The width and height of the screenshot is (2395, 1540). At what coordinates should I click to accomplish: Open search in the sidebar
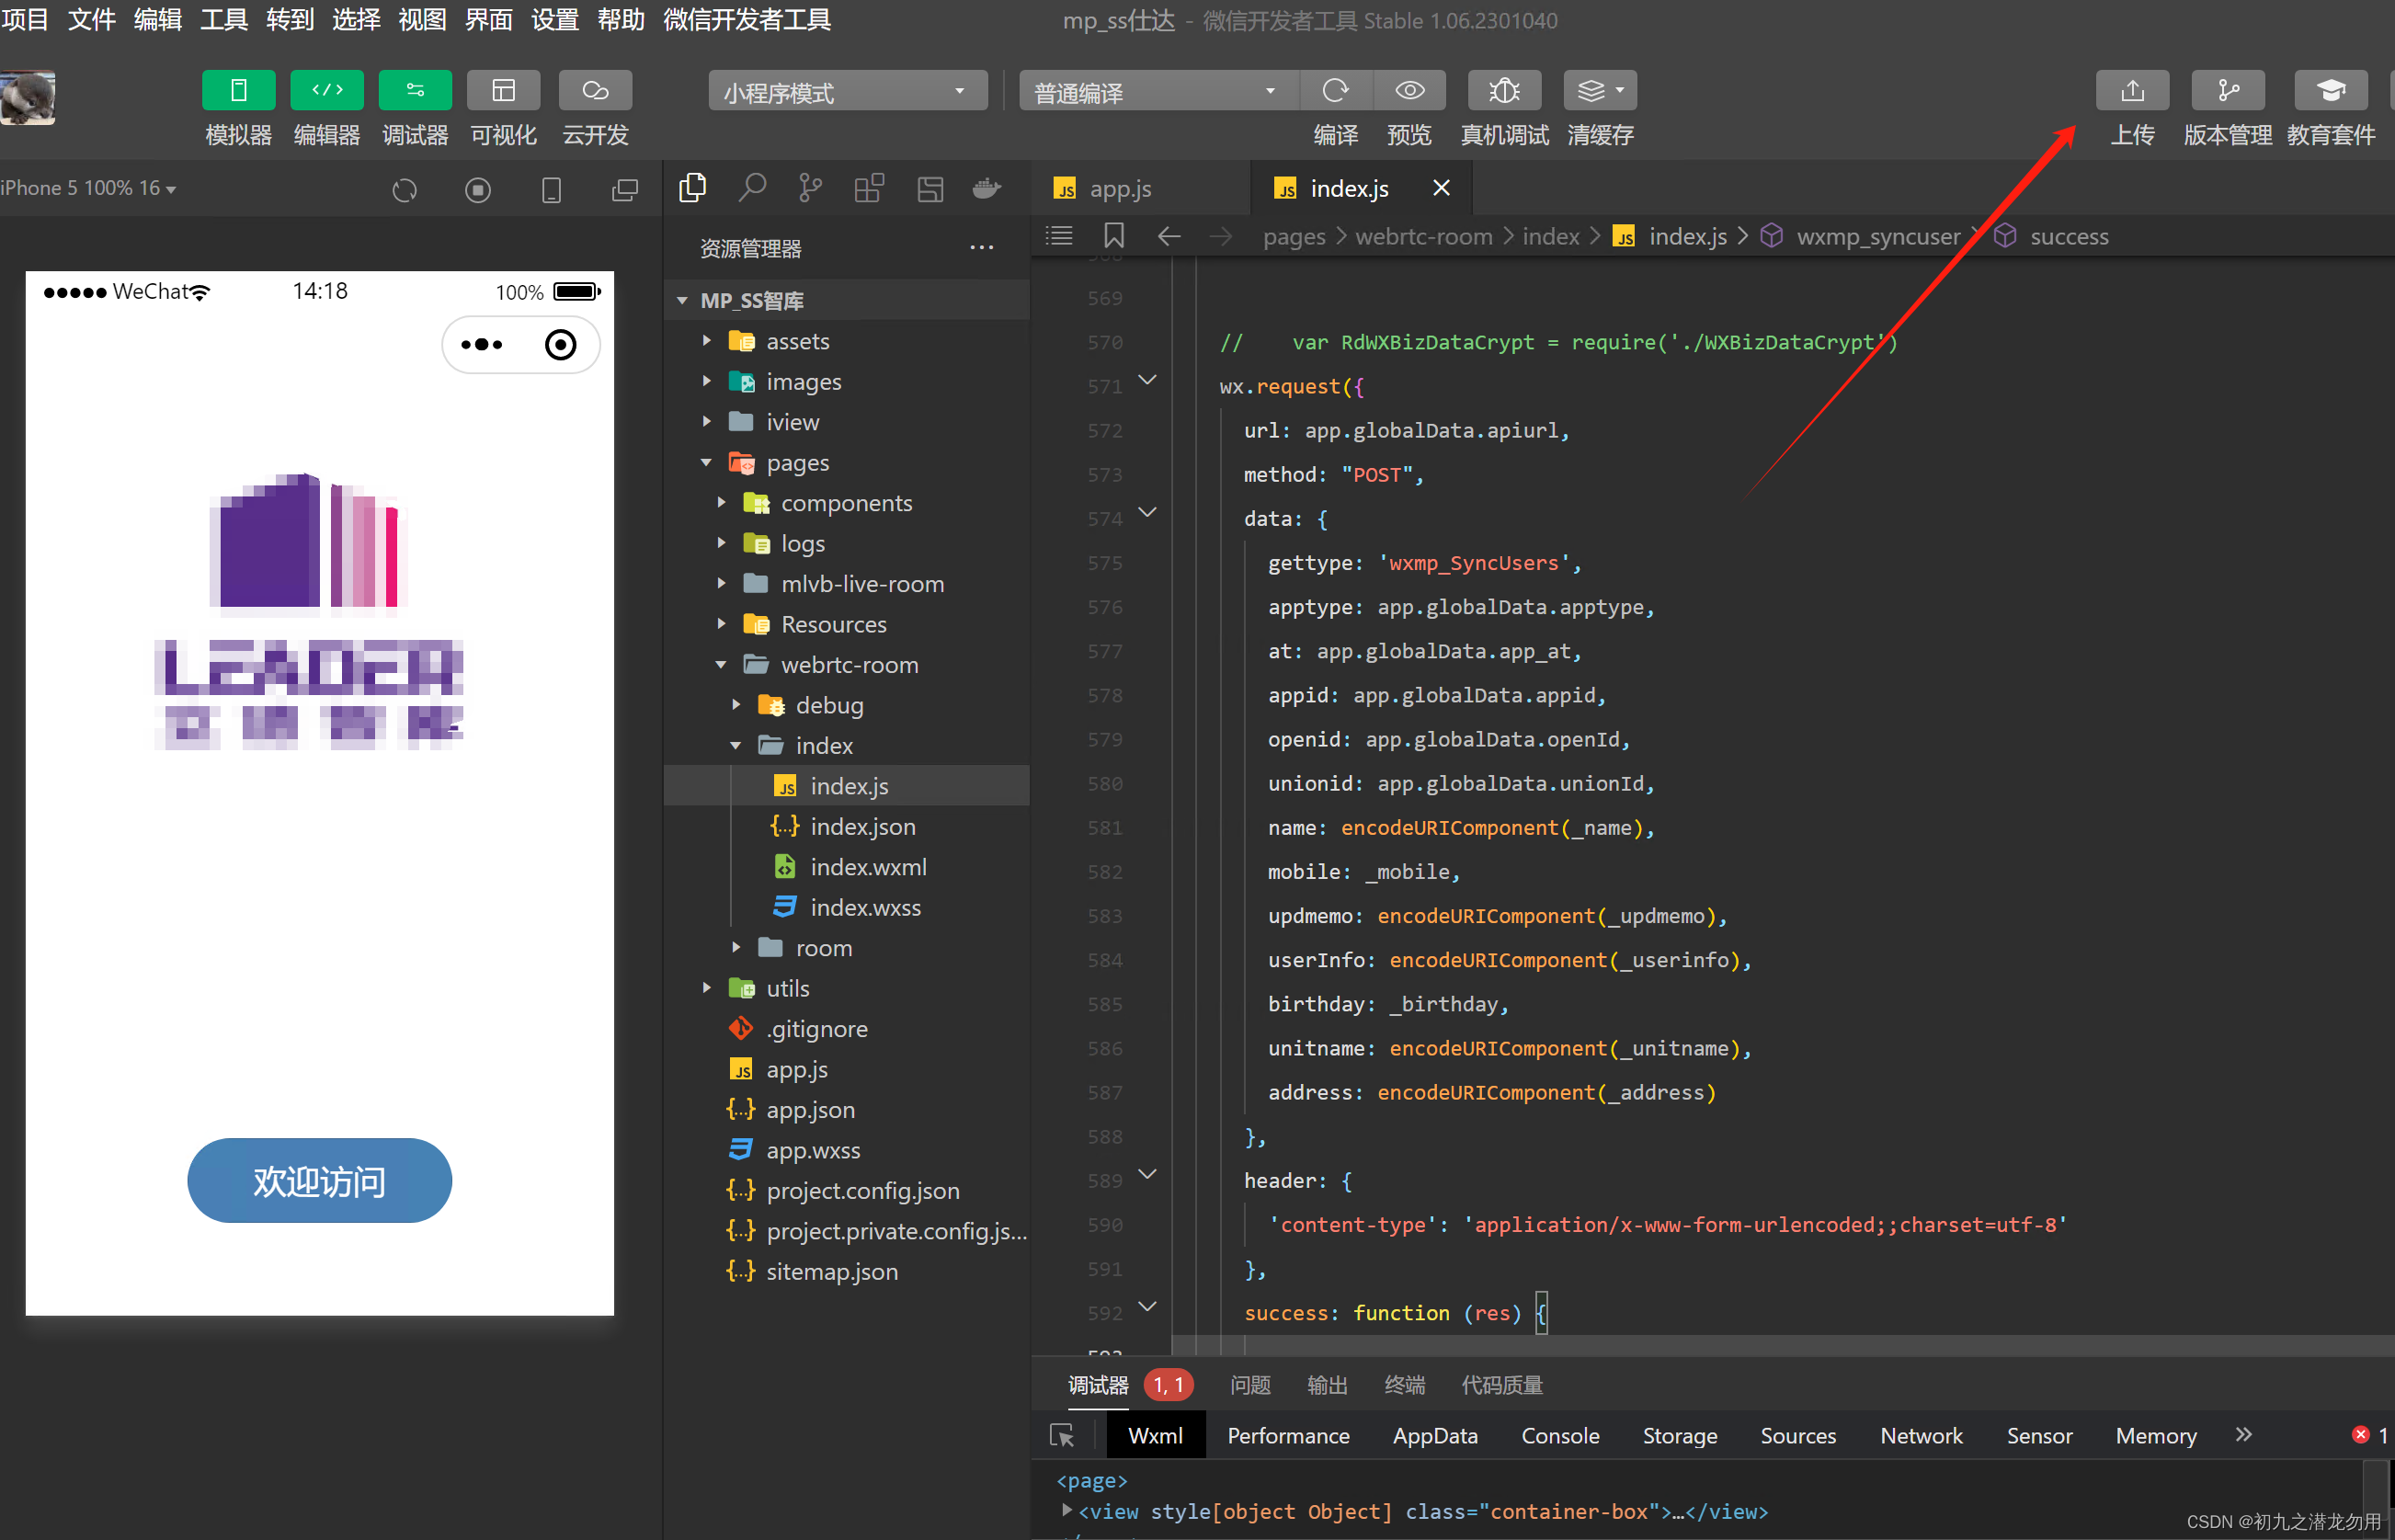click(751, 188)
